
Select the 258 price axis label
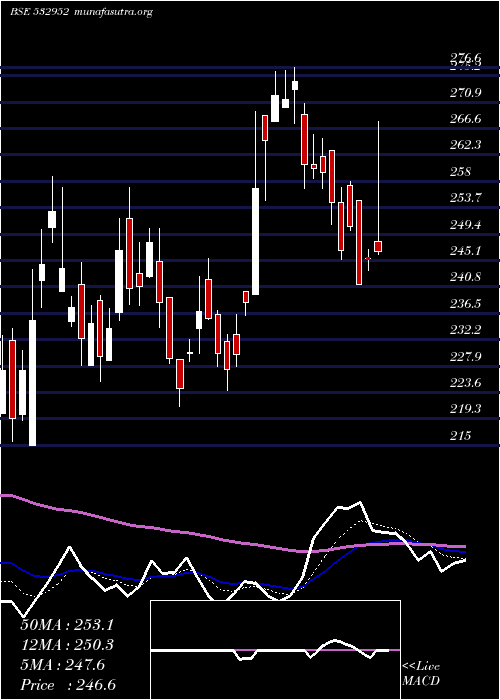click(x=460, y=171)
